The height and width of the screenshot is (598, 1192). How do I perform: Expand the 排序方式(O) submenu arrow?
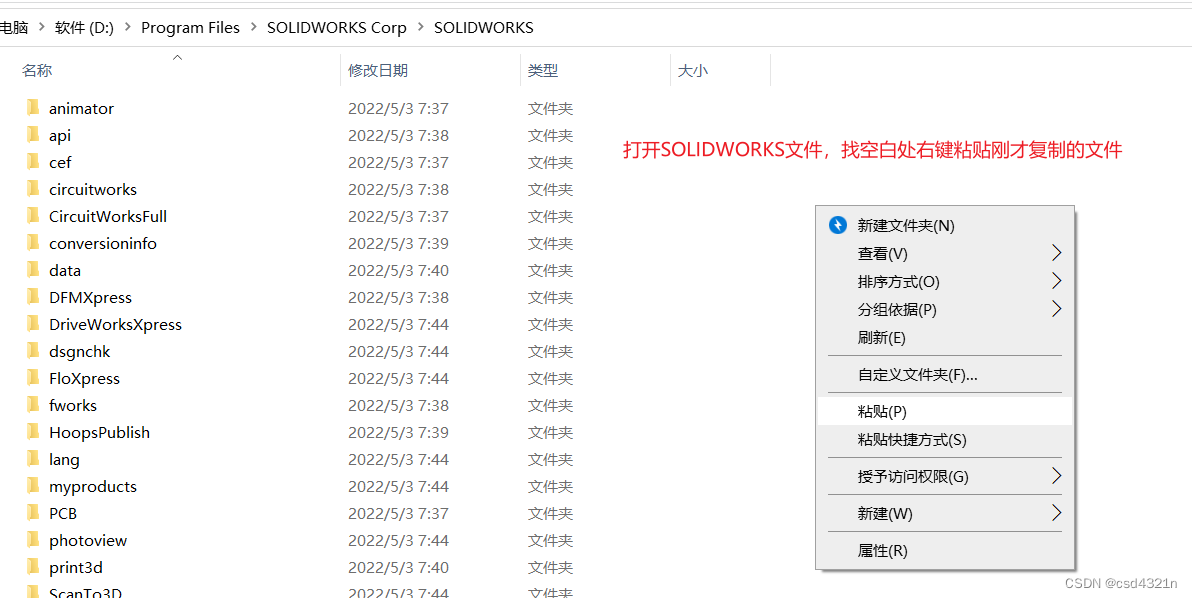(1056, 281)
